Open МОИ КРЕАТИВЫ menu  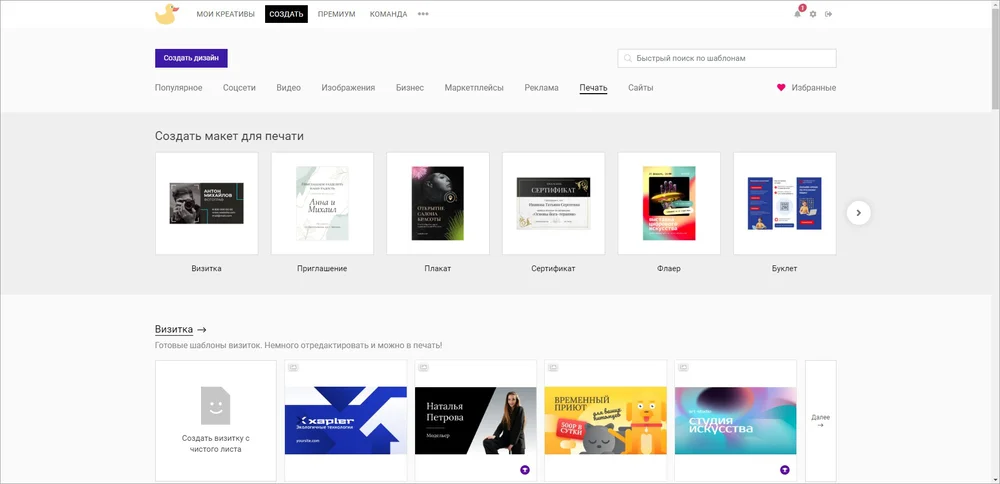pos(225,14)
